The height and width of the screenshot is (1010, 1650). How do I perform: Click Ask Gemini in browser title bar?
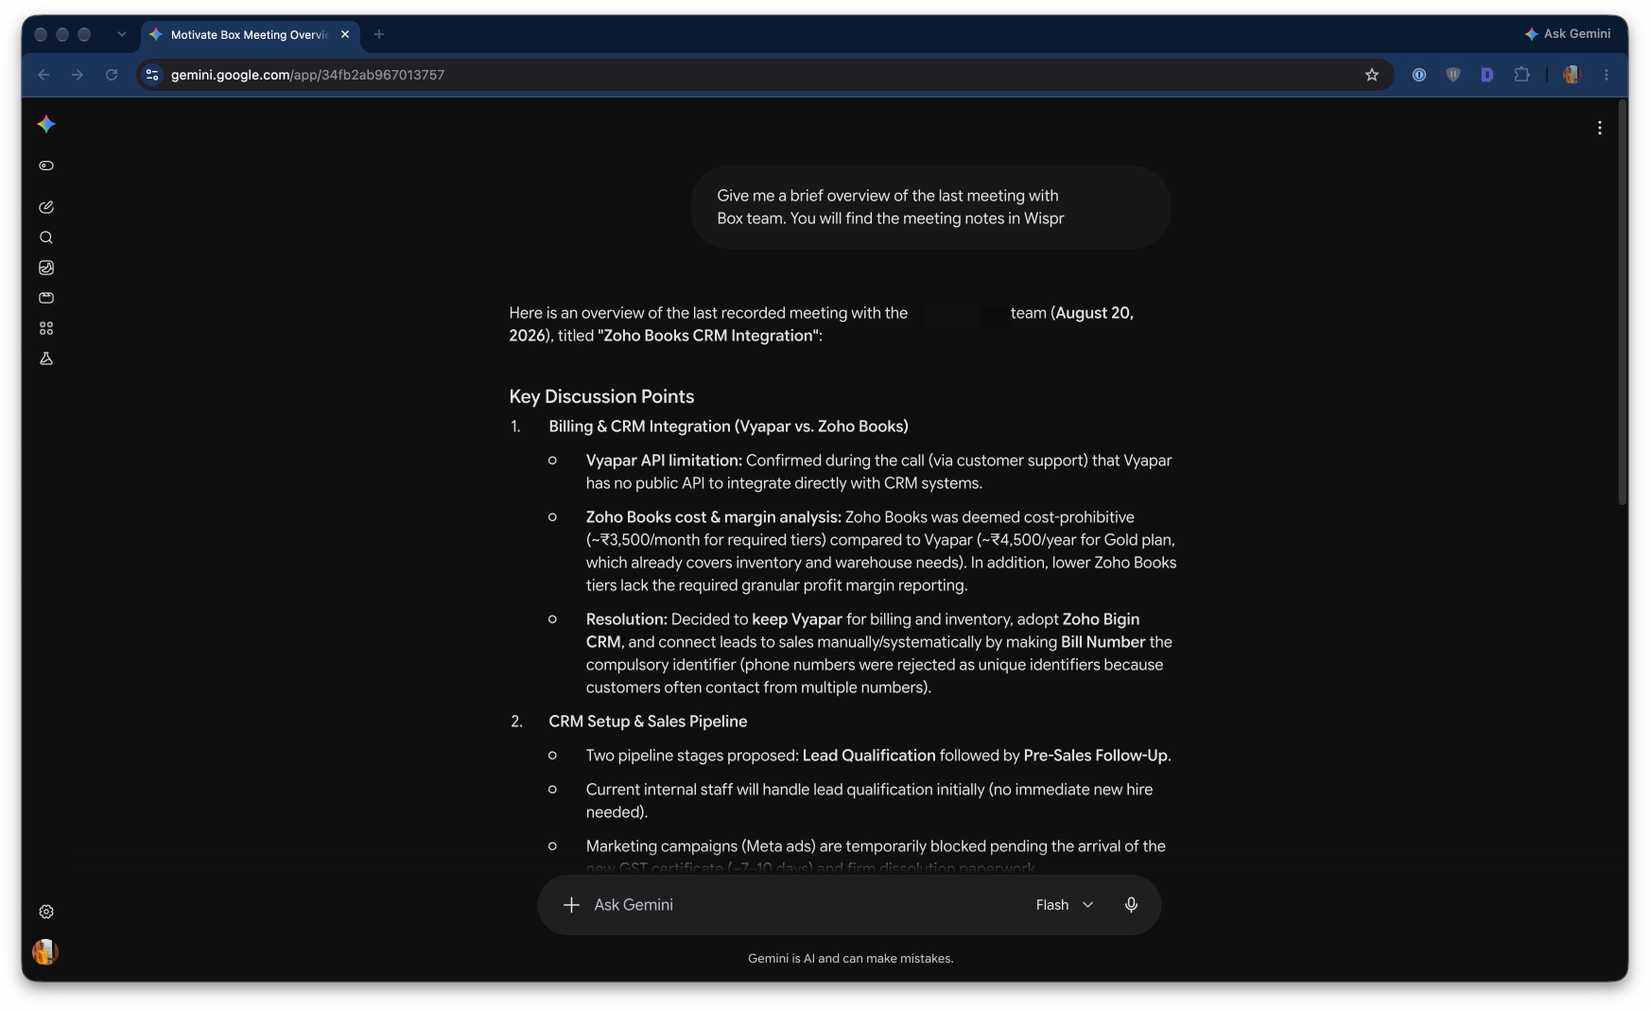(x=1567, y=34)
